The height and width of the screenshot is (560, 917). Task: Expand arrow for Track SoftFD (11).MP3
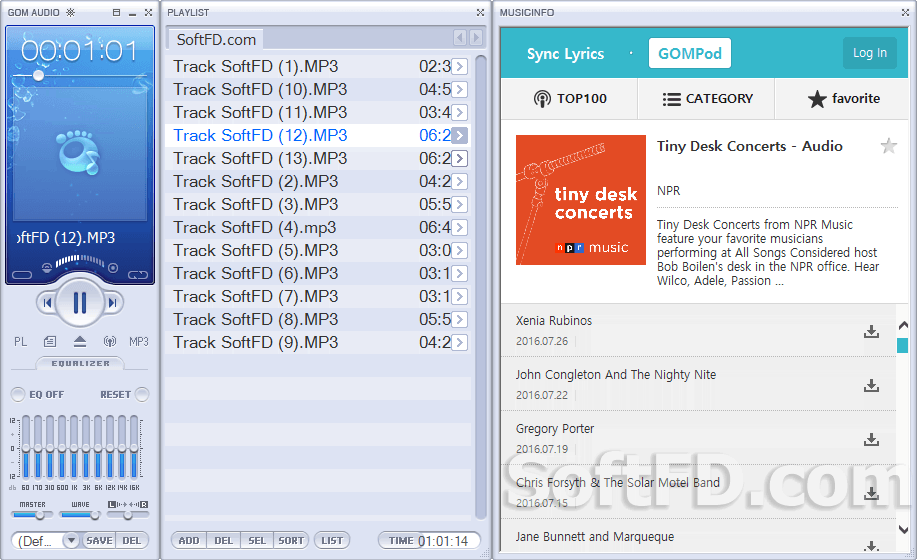click(460, 112)
